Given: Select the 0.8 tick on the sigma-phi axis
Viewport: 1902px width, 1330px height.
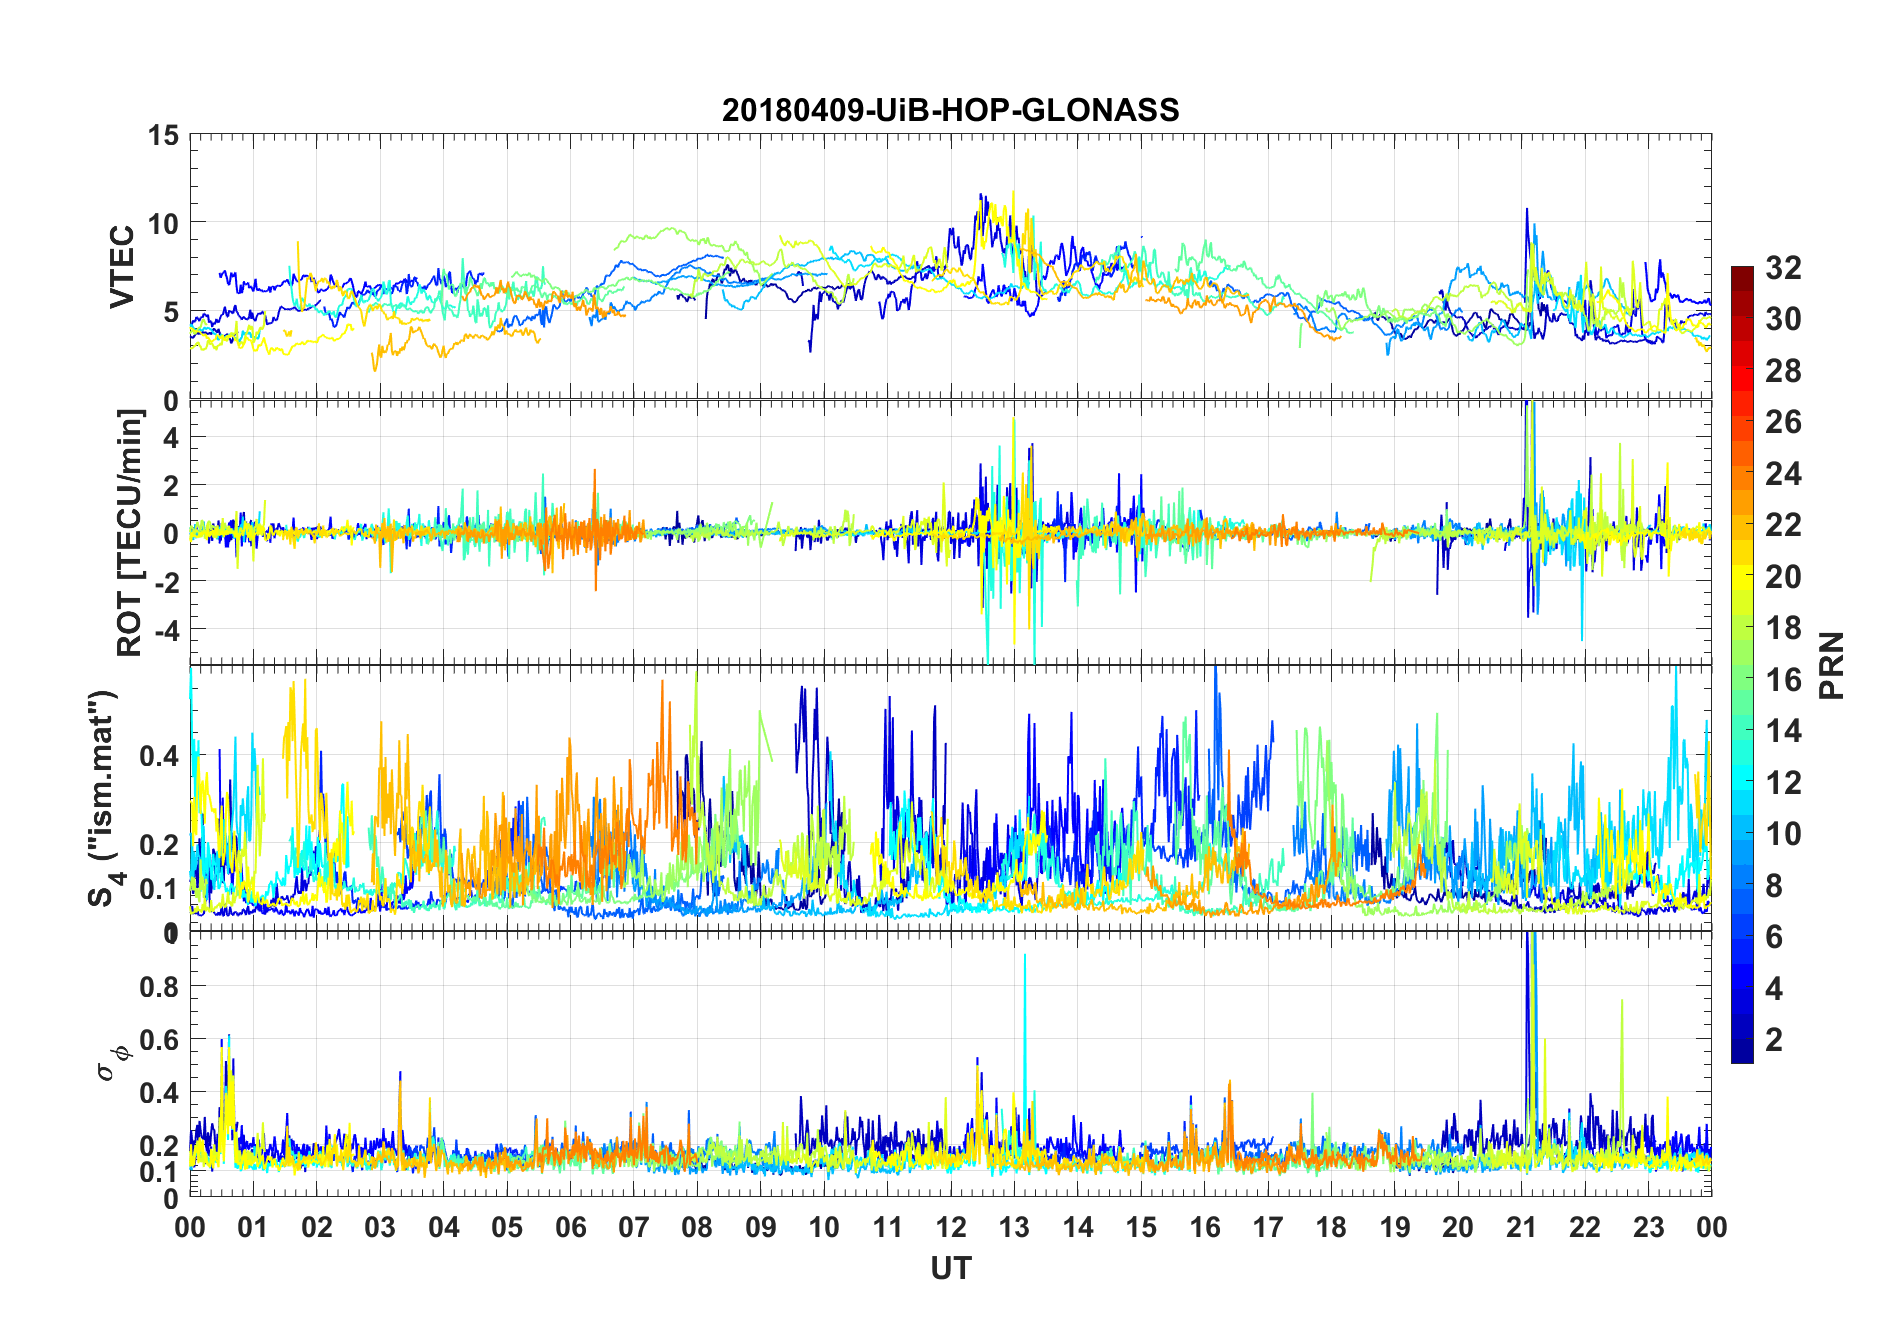Looking at the screenshot, I should 159,986.
